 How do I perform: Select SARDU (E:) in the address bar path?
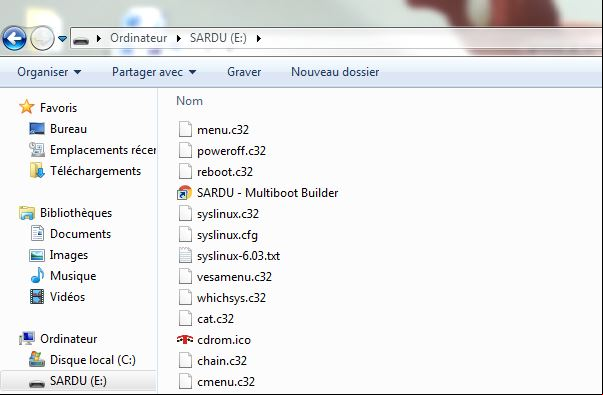tap(218, 38)
